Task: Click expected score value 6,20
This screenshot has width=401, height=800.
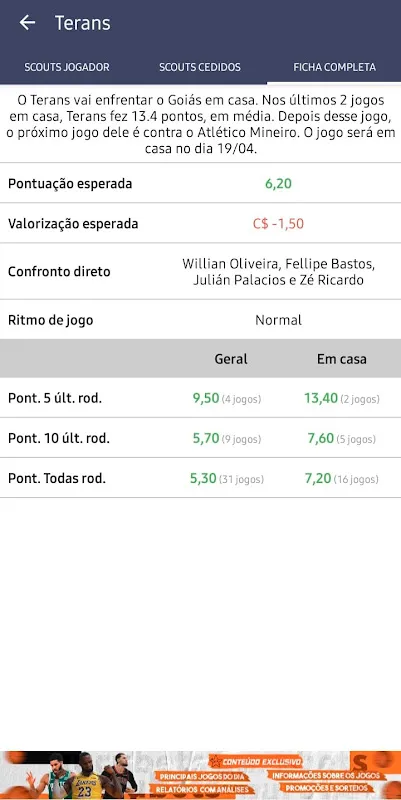Action: (x=278, y=184)
